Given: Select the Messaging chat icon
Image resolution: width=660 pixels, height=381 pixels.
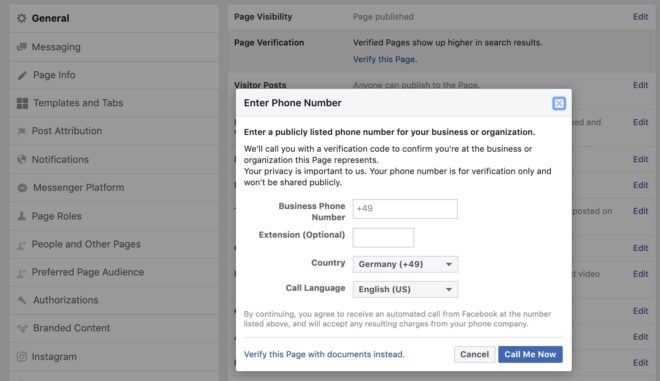Looking at the screenshot, I should pos(21,47).
